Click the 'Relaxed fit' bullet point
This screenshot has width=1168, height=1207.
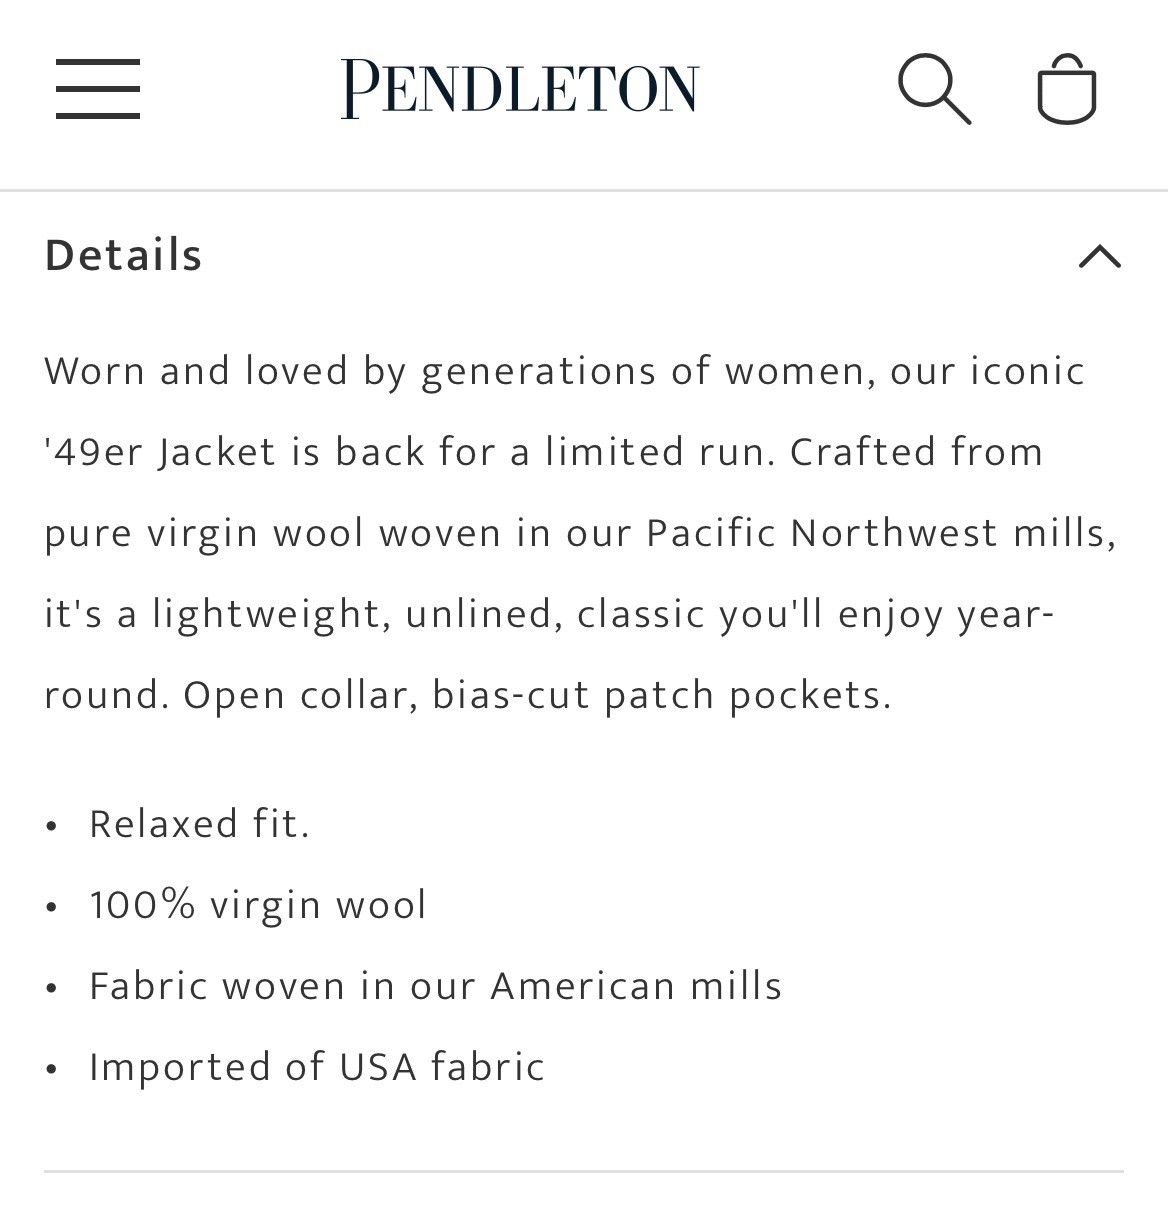[x=199, y=823]
